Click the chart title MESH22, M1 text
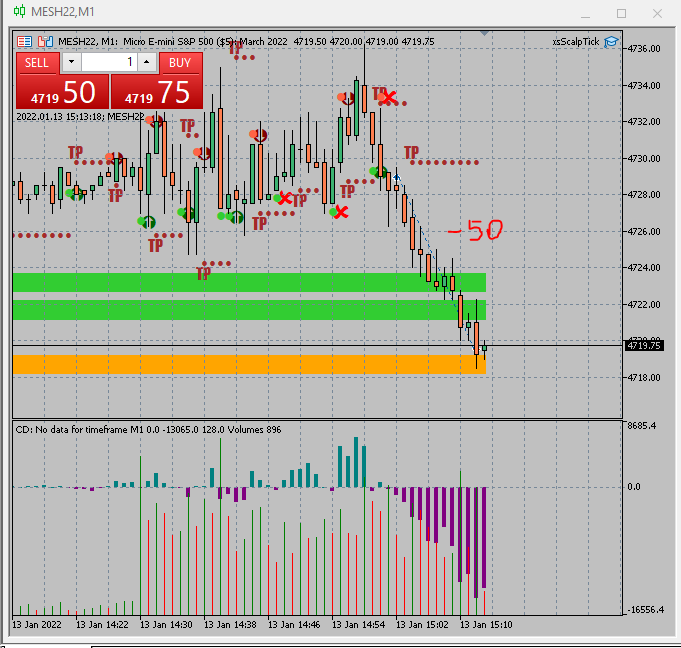 pos(88,42)
